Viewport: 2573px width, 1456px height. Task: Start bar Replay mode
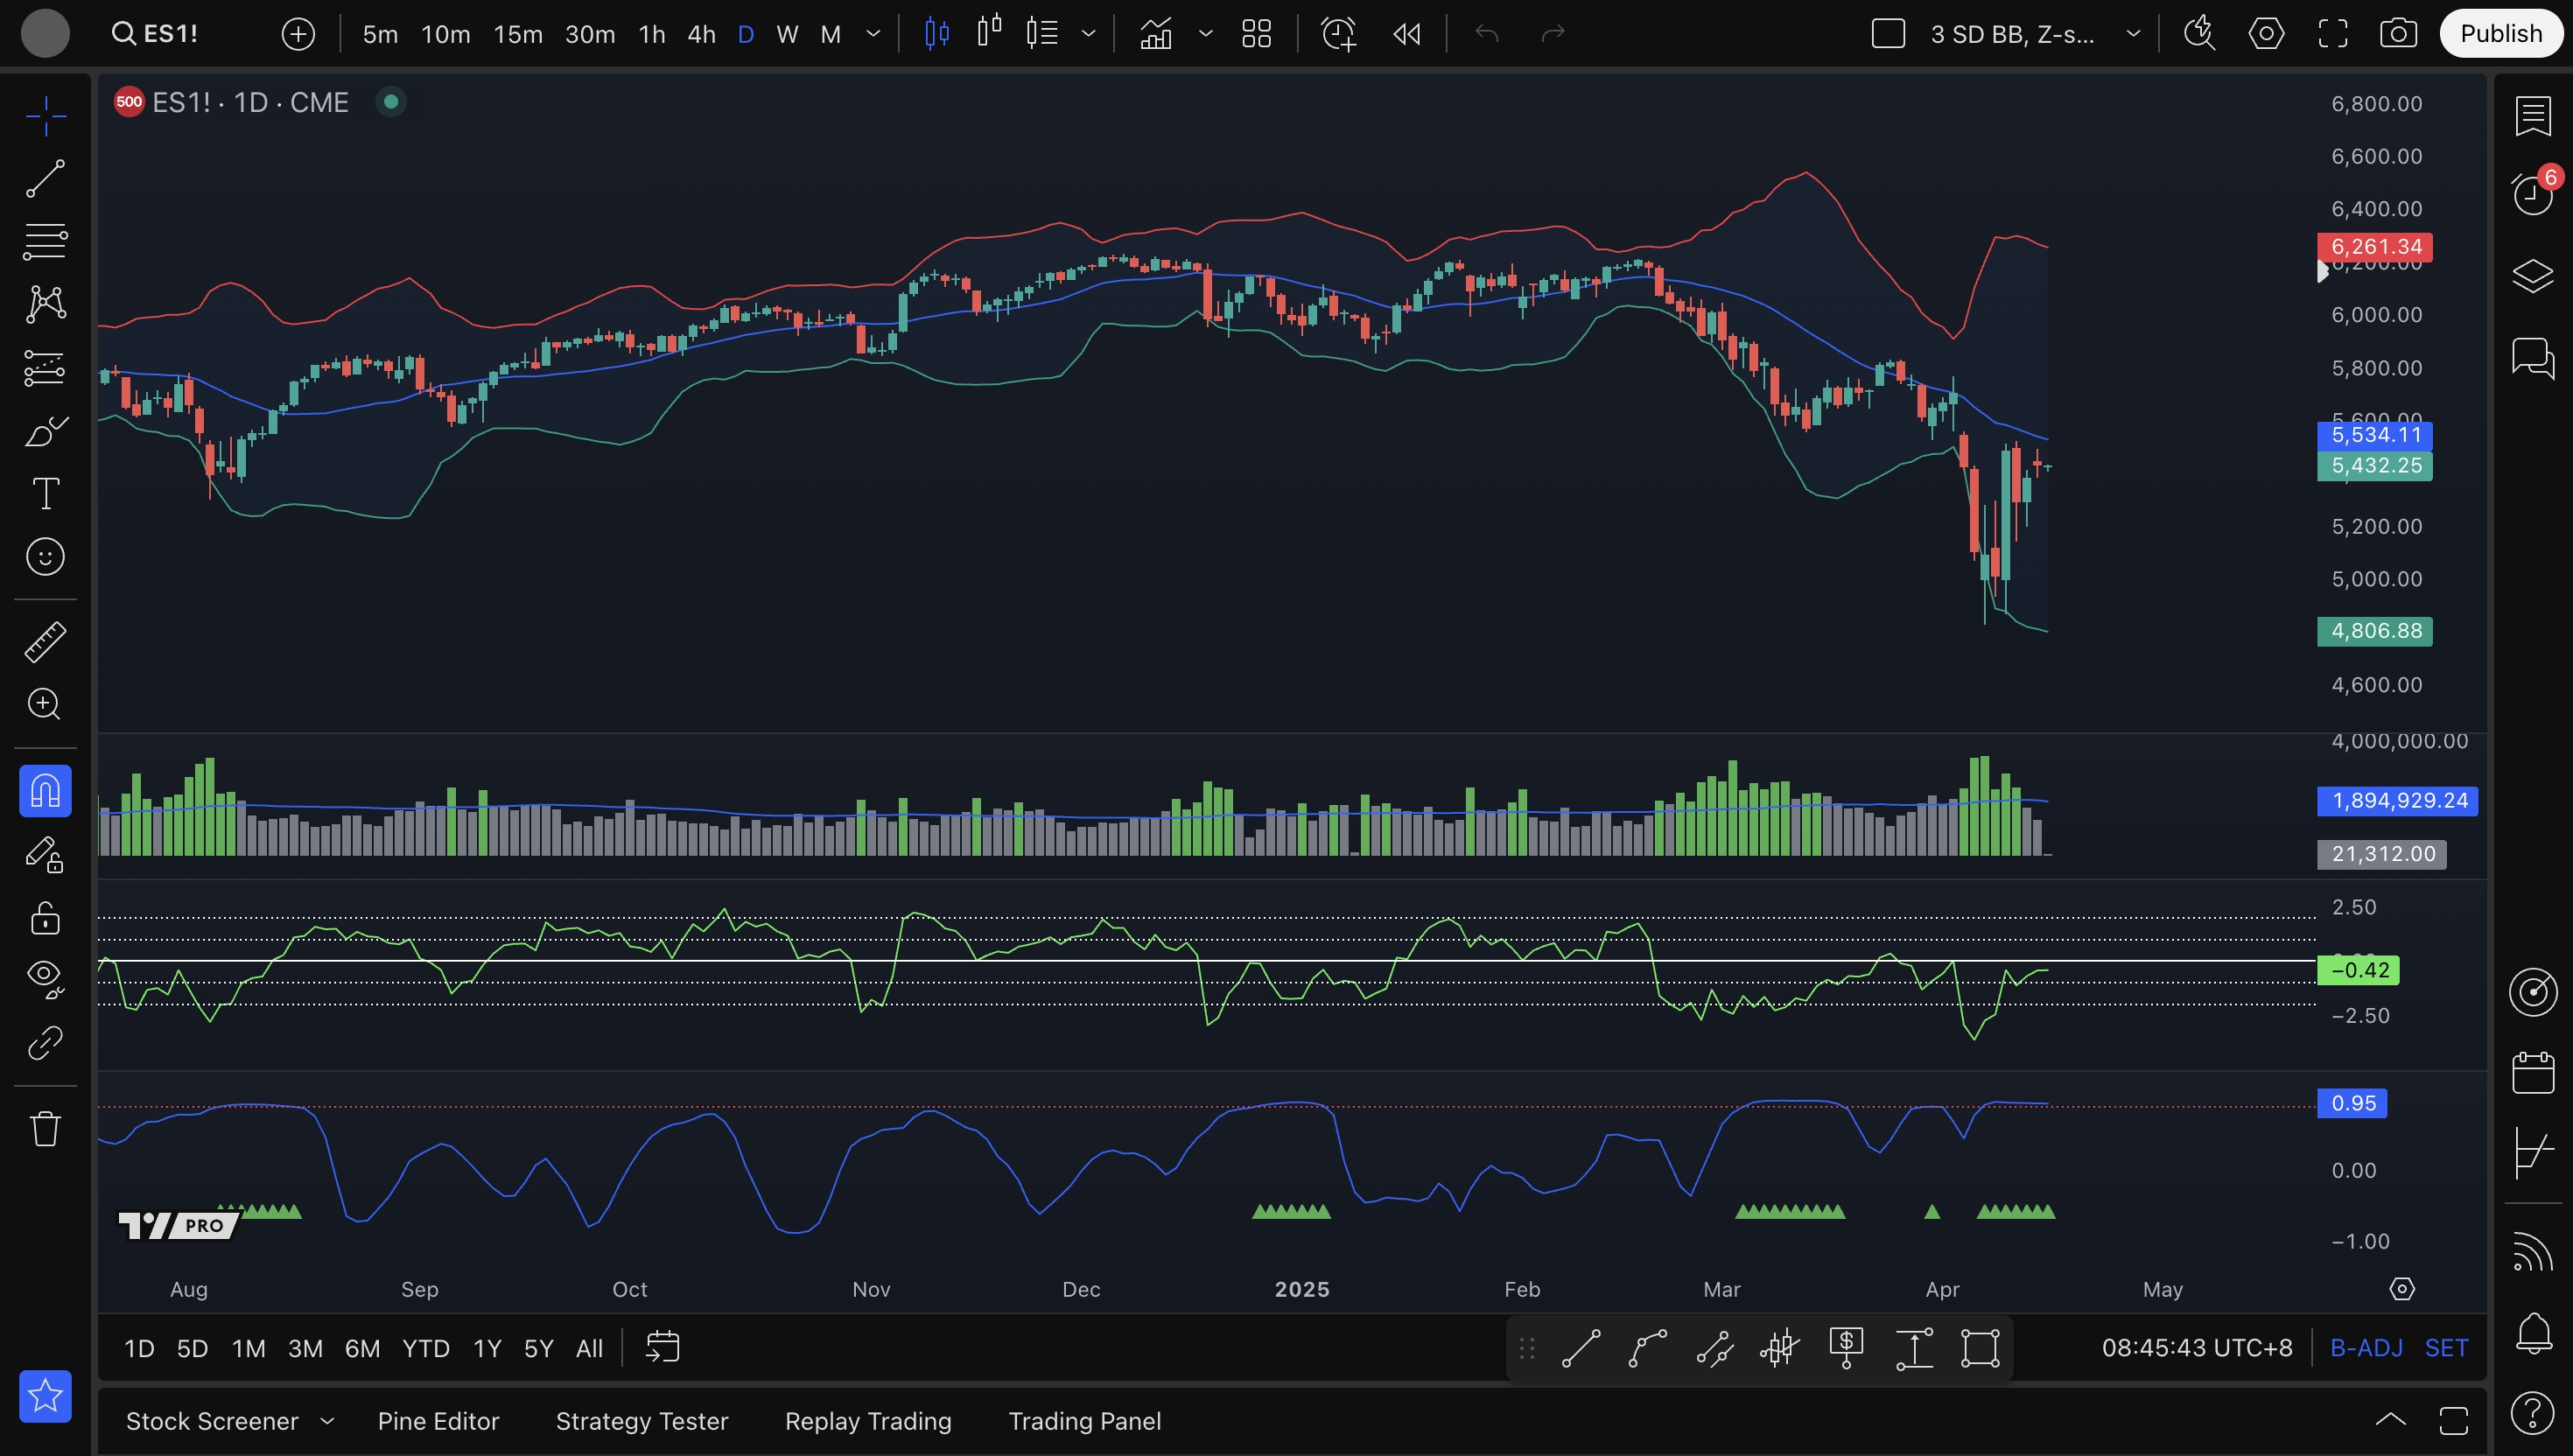[x=1406, y=34]
